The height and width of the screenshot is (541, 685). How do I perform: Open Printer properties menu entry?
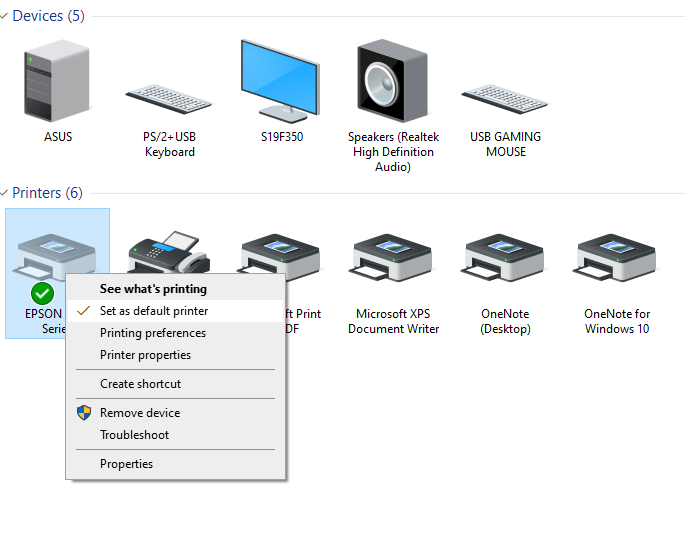click(145, 355)
